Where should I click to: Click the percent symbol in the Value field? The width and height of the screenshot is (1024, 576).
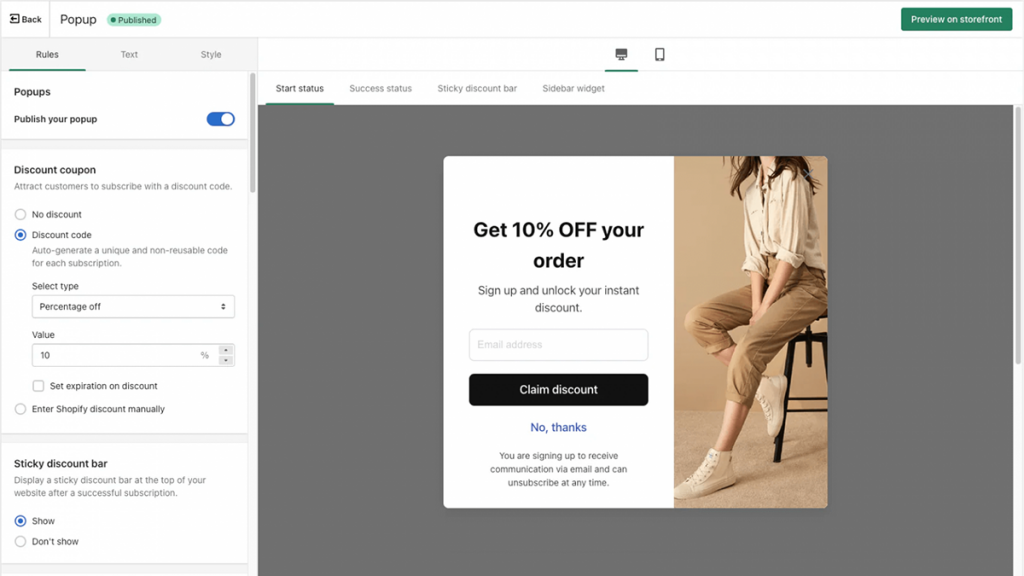click(x=205, y=355)
